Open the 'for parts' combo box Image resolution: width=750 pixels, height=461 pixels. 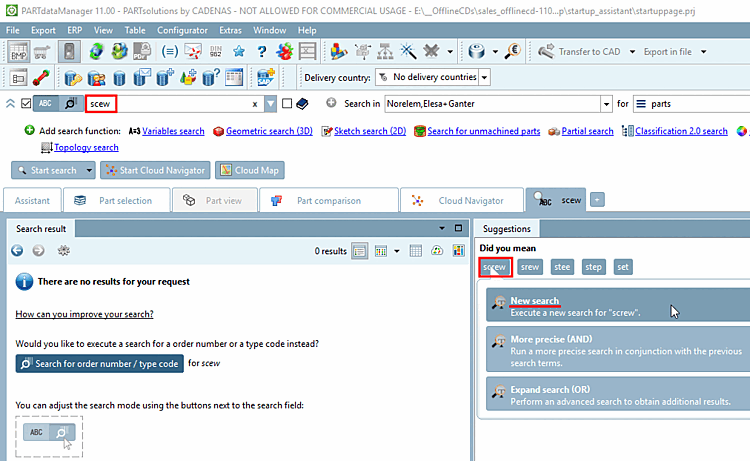click(x=692, y=104)
